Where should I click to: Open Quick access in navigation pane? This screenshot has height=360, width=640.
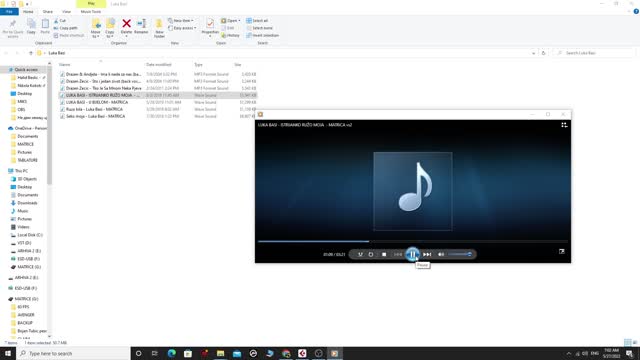tap(26, 70)
